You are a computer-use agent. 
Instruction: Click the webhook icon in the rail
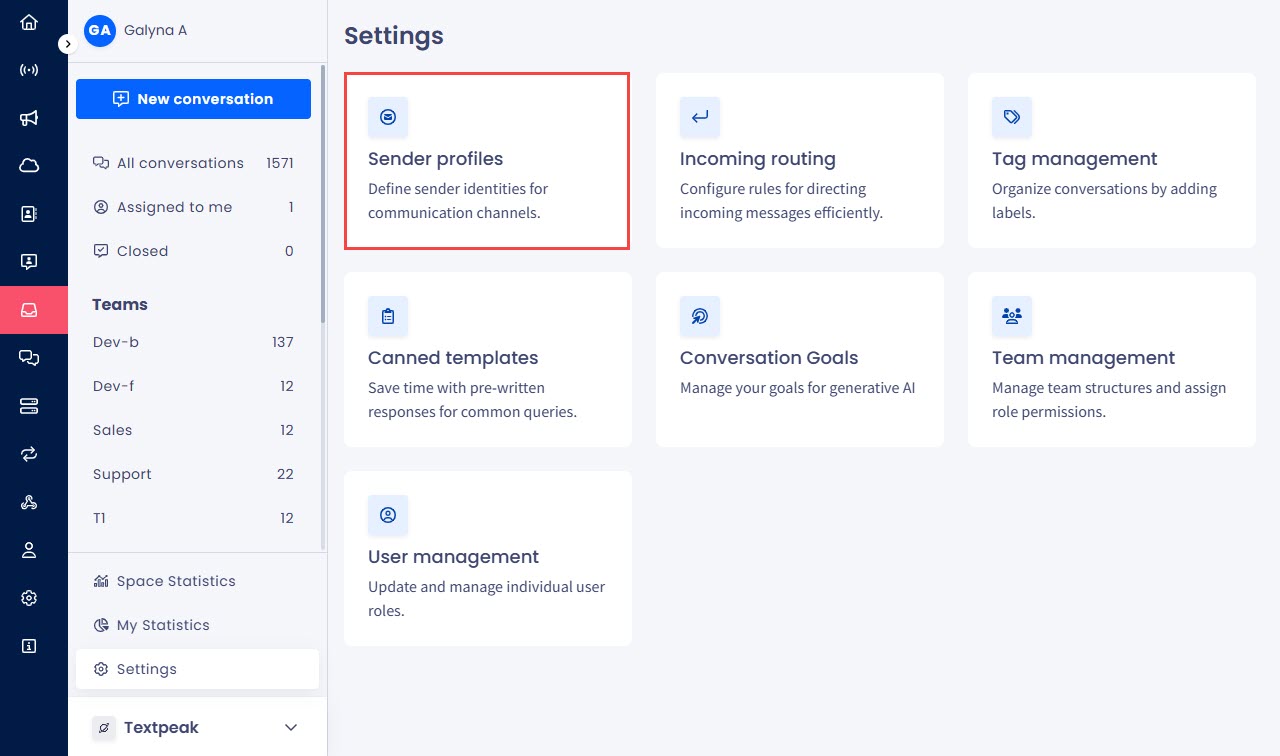click(29, 502)
